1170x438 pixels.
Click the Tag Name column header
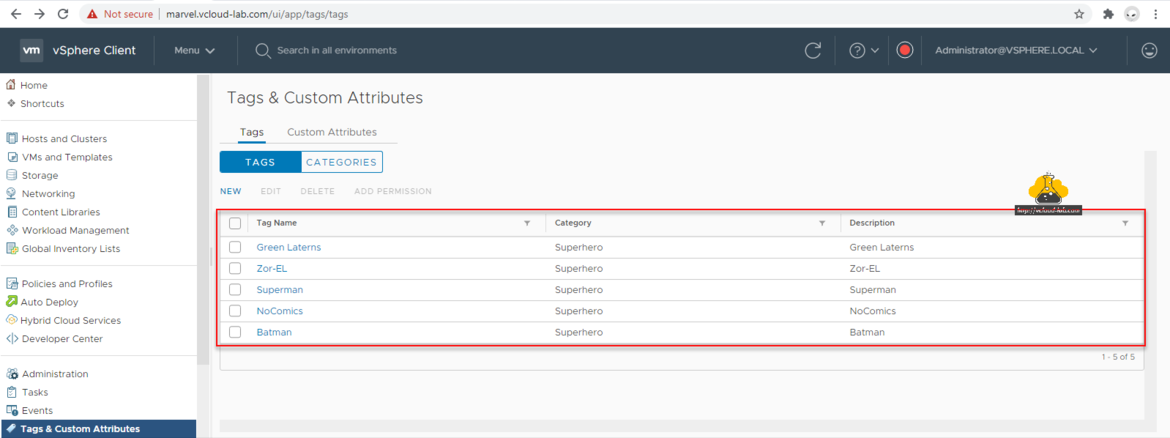click(277, 223)
